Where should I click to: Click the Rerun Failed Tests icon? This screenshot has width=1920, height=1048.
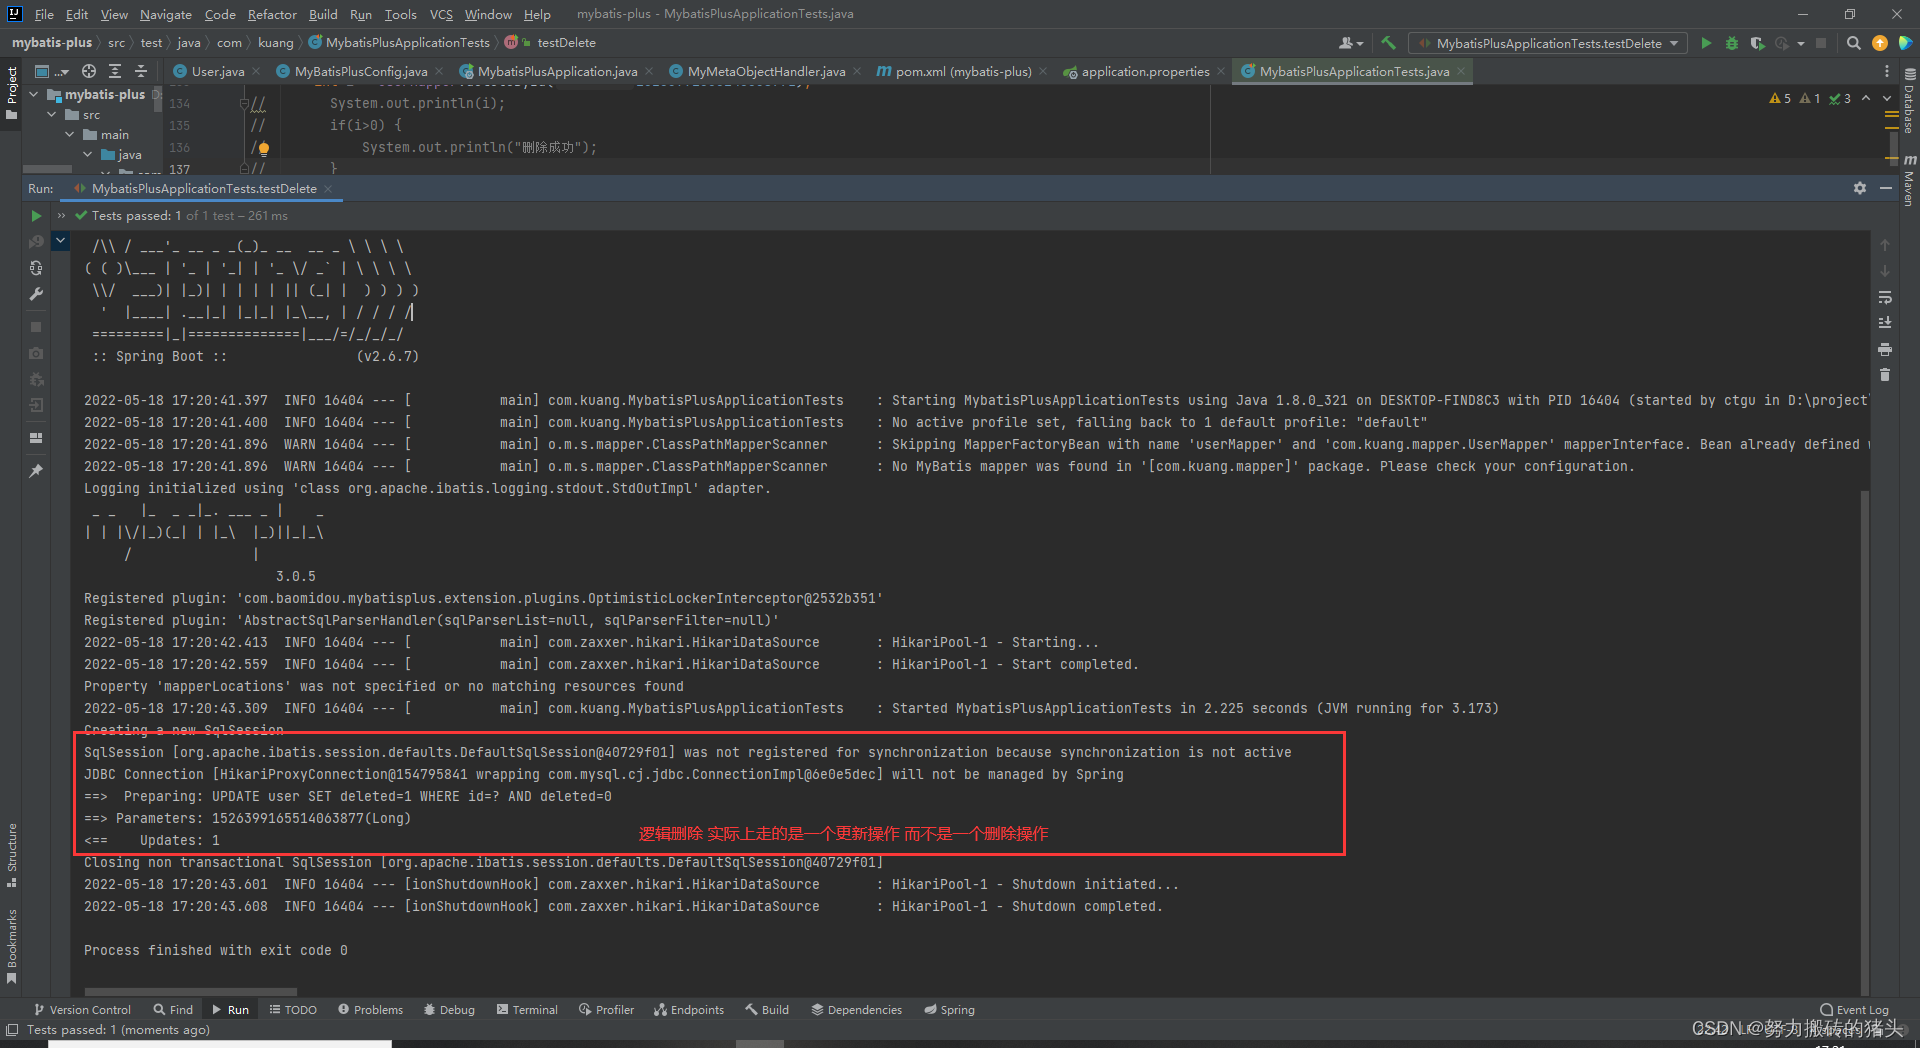pyautogui.click(x=36, y=242)
